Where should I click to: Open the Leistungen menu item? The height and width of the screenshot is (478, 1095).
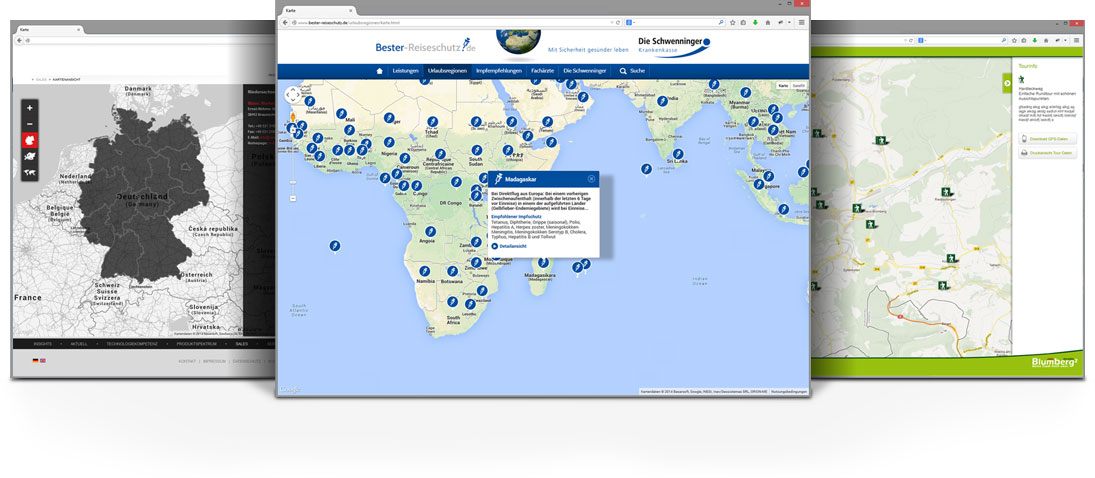click(x=405, y=71)
